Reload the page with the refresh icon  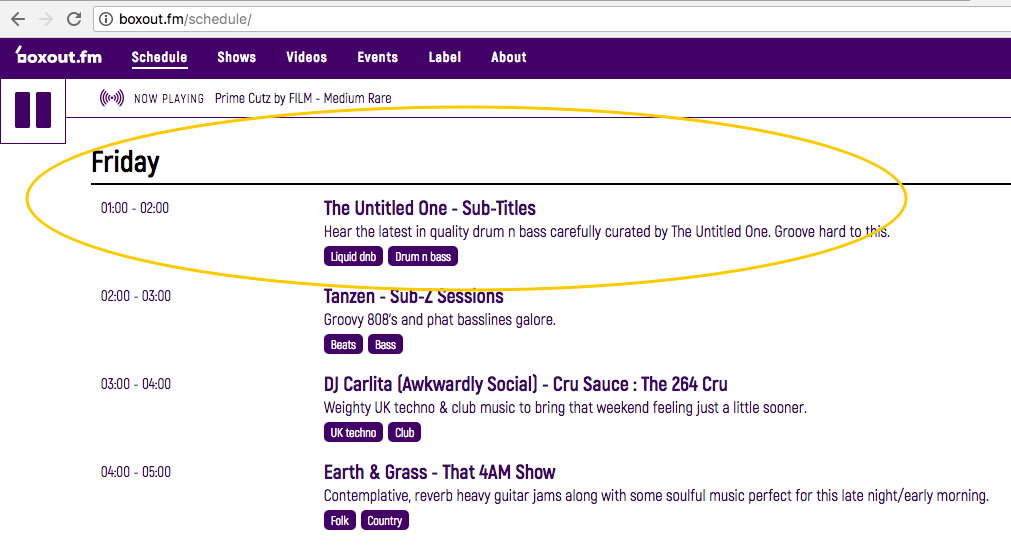74,19
